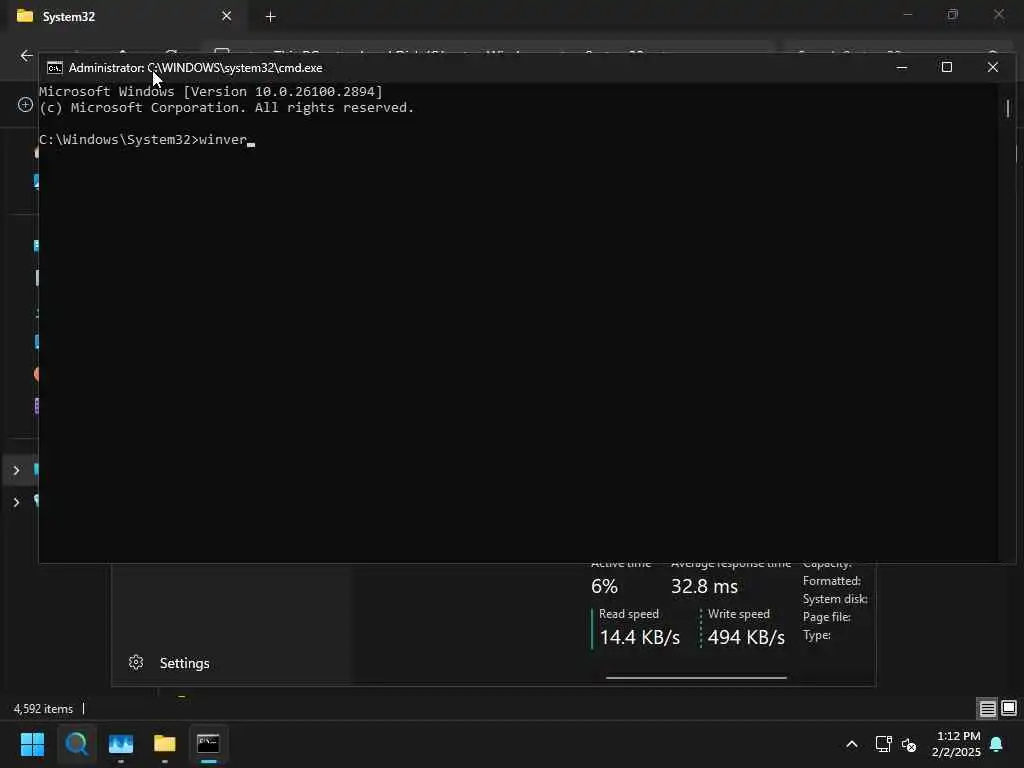Click the Write speed 494 KB/s value

click(746, 637)
